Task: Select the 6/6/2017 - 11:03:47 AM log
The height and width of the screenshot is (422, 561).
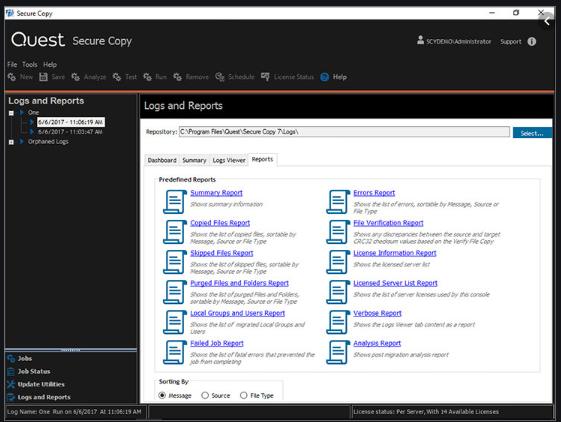Action: point(70,132)
